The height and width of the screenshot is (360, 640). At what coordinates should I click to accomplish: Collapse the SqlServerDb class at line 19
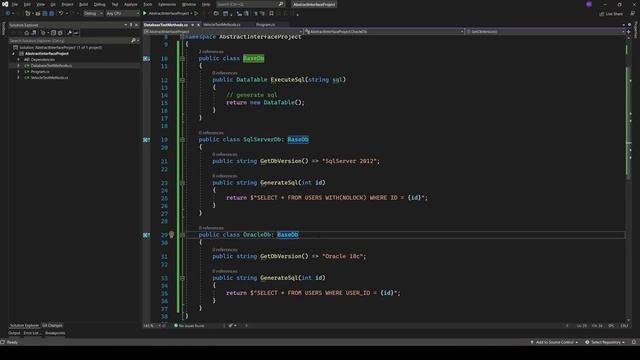tap(182, 140)
